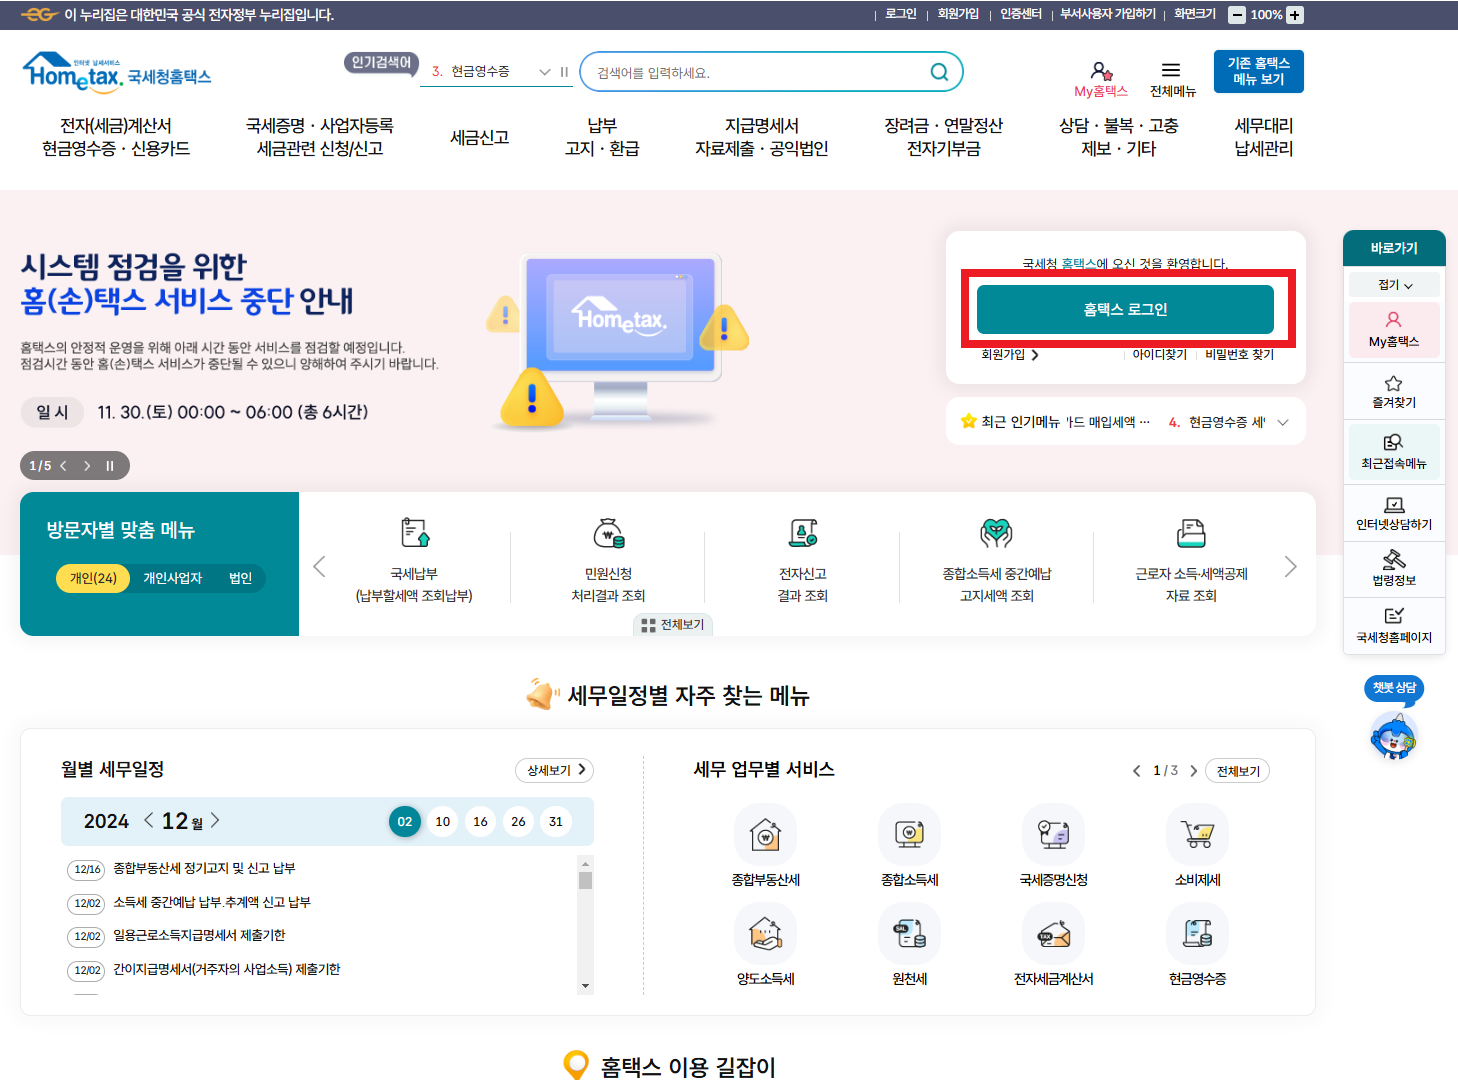Open 법령정보 gavel icon in sidebar
Screen dimensions: 1458x1080
(1394, 568)
